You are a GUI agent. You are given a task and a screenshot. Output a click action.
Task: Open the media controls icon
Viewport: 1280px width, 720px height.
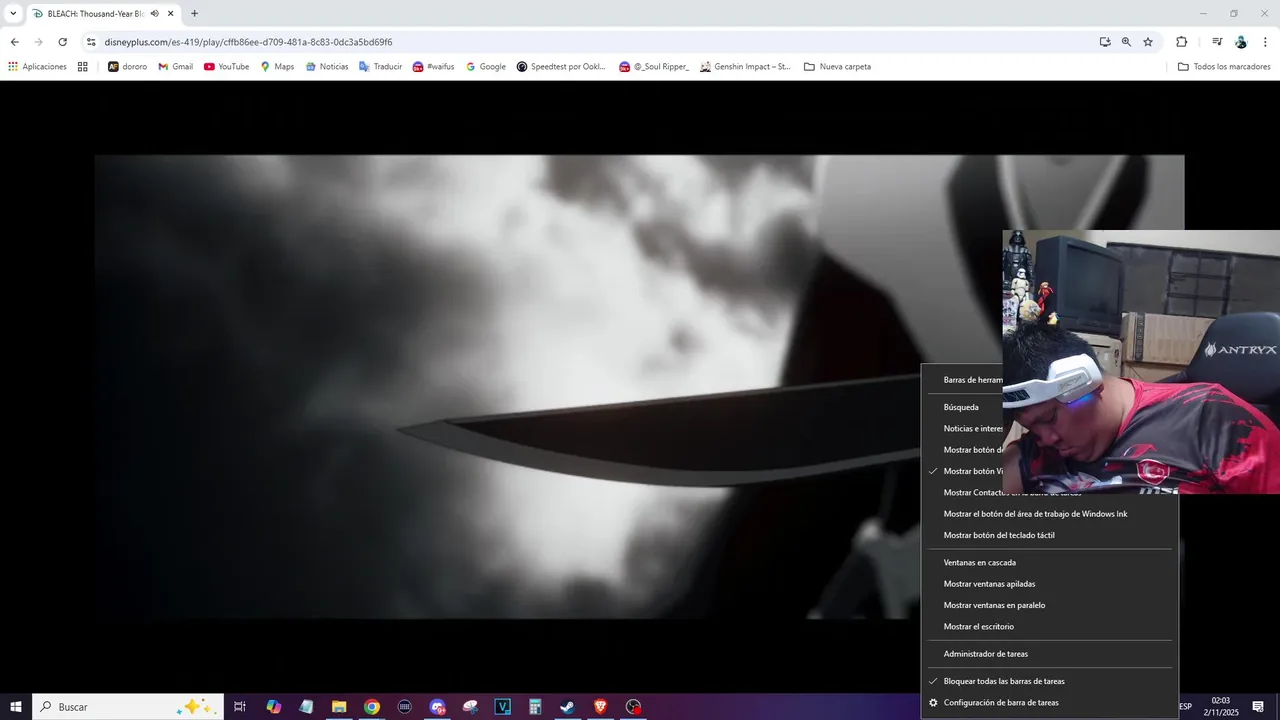tap(1217, 42)
